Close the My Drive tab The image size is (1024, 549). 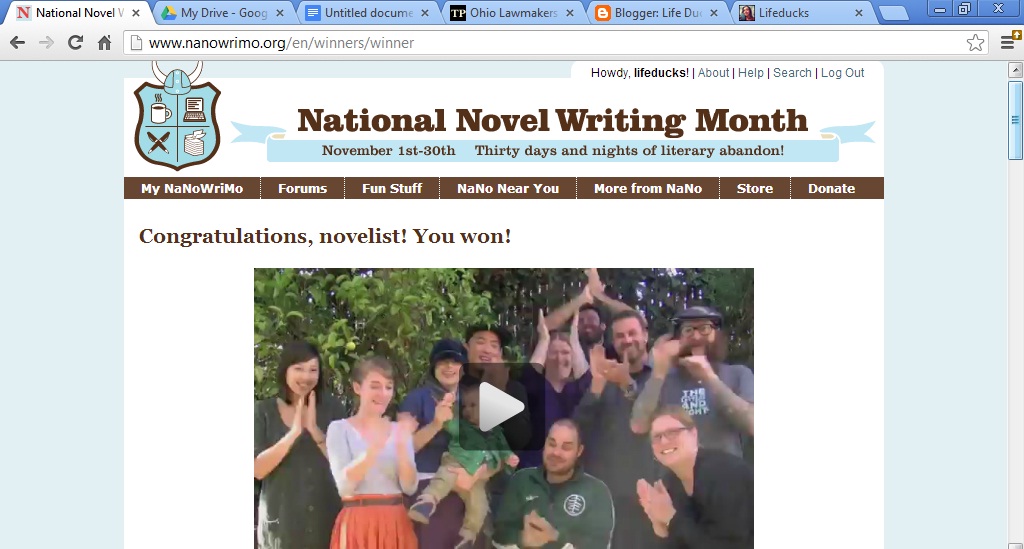coord(280,13)
